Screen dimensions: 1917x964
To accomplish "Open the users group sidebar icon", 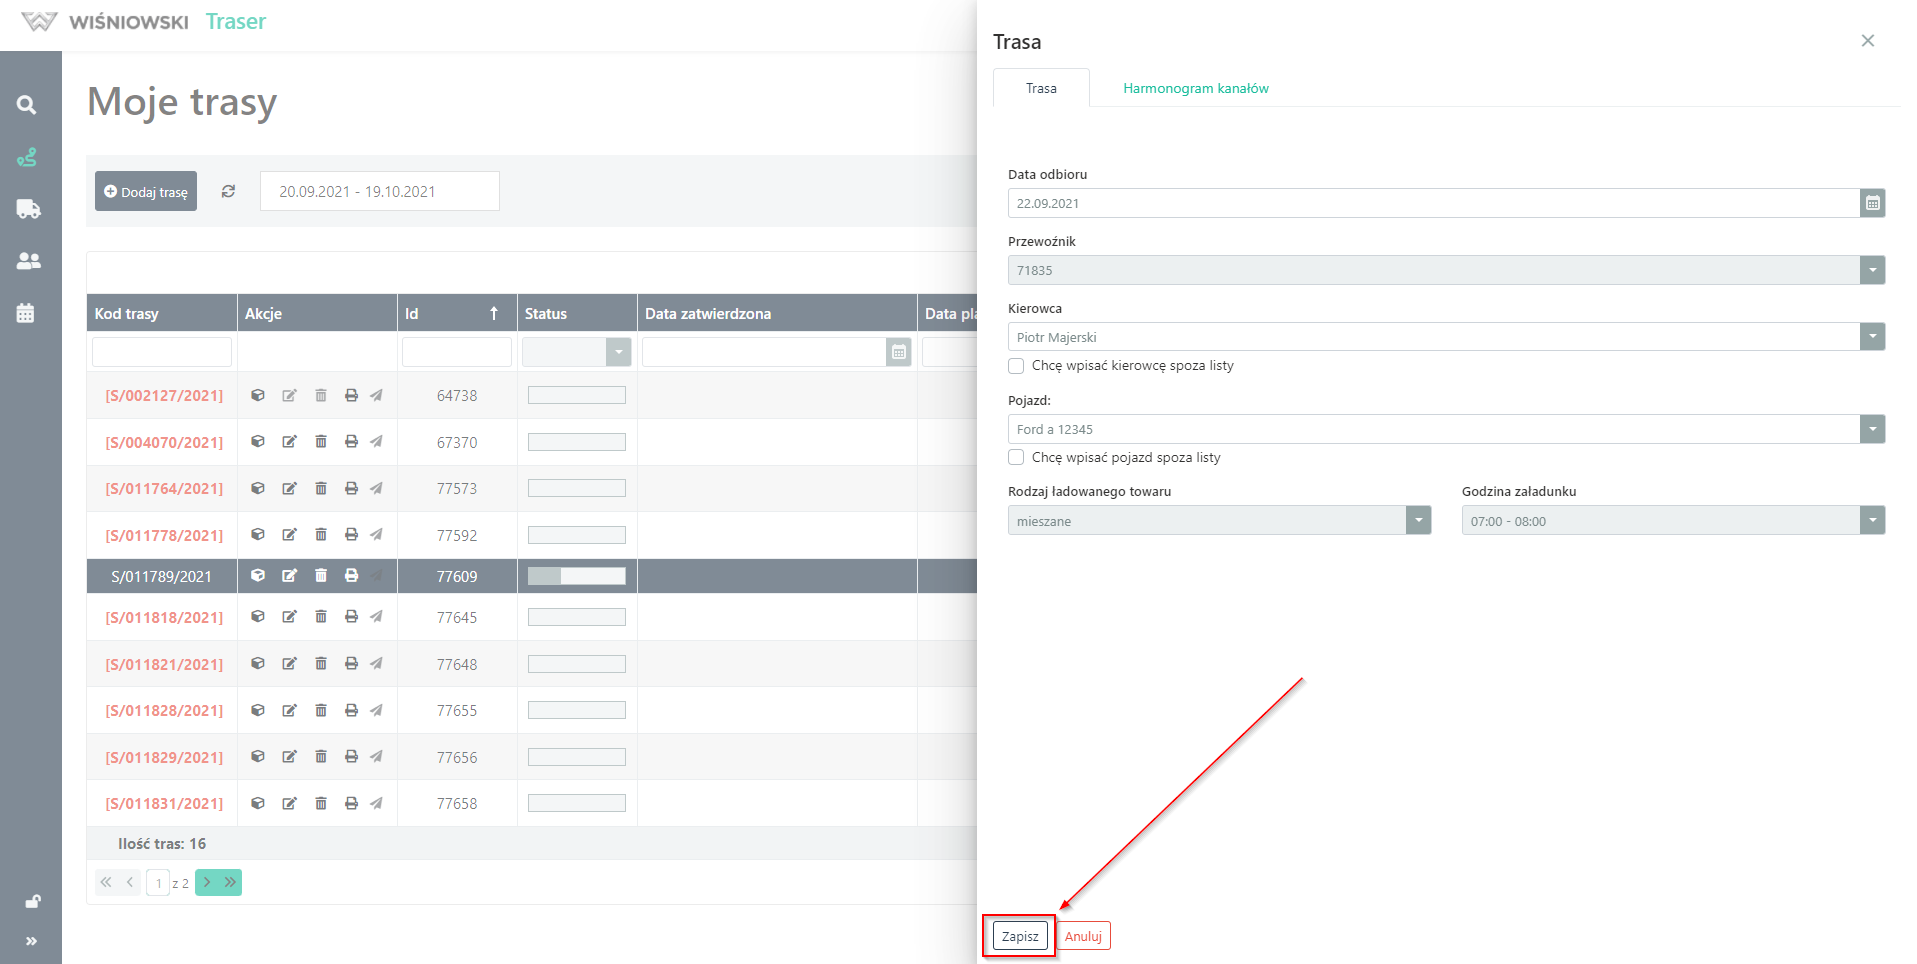I will 28,261.
